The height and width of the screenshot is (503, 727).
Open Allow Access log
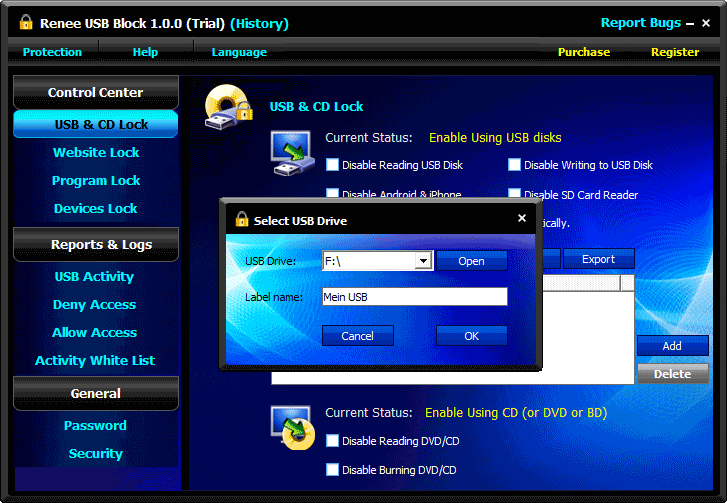[94, 332]
